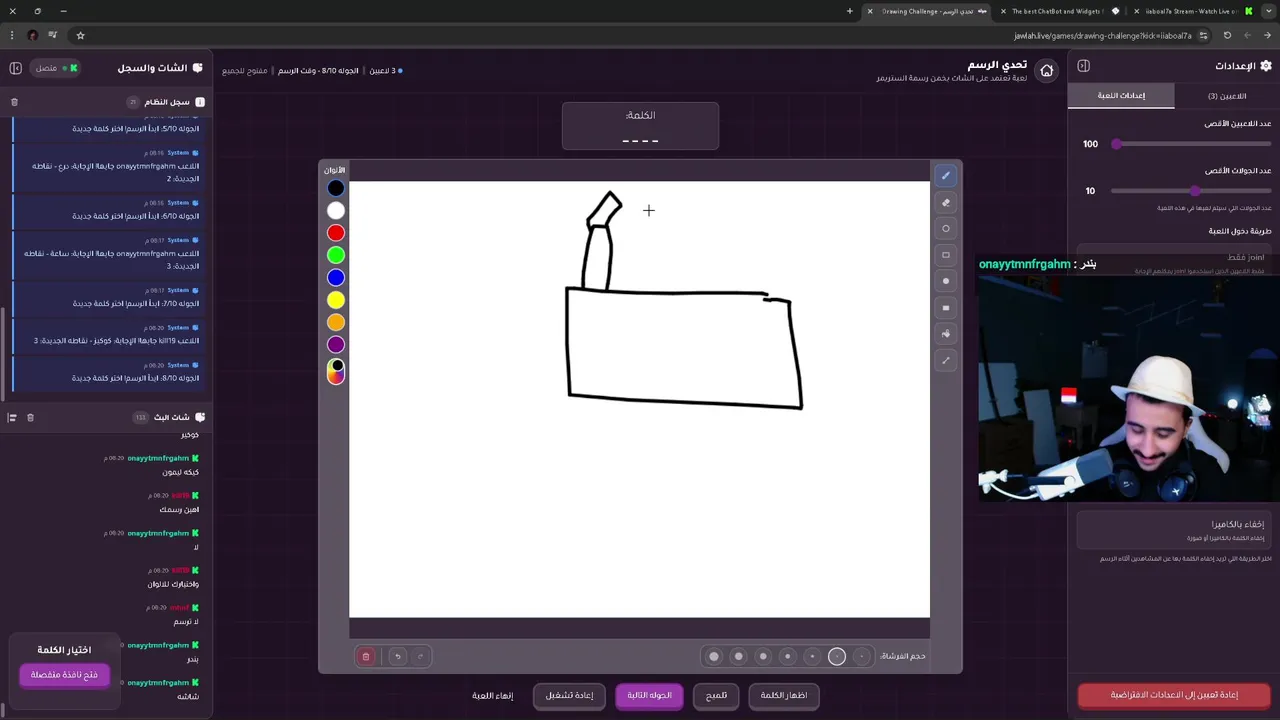Undo the last drawing stroke

pos(397,656)
